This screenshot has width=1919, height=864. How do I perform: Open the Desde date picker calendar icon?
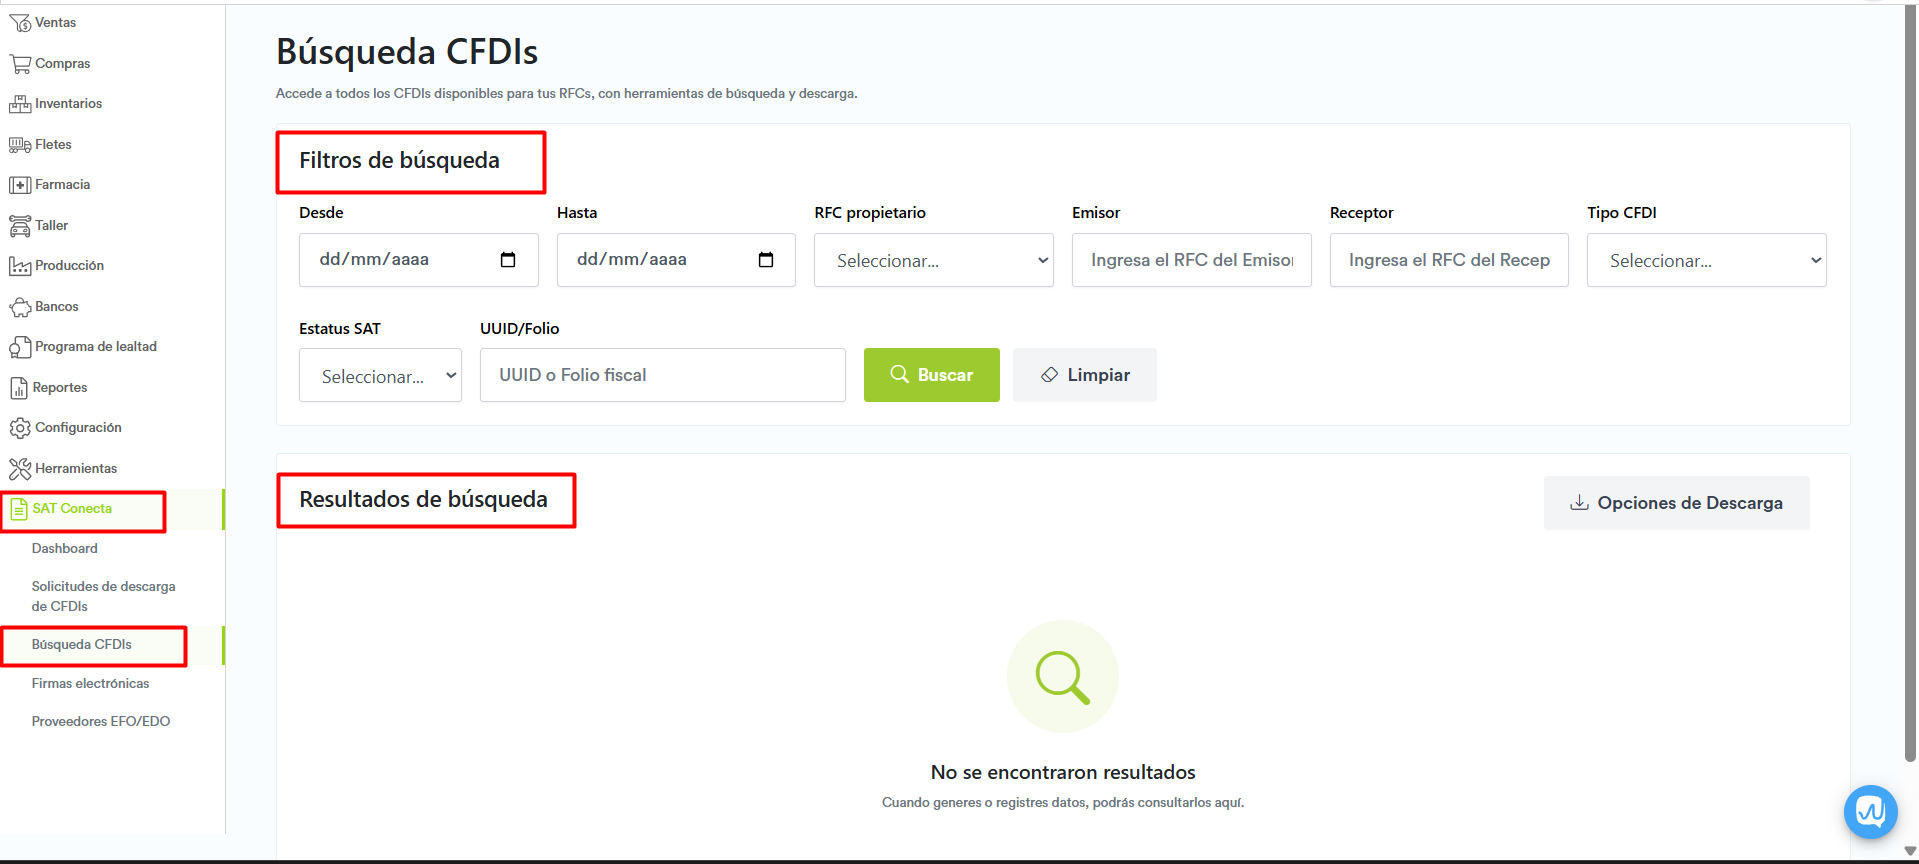point(508,260)
